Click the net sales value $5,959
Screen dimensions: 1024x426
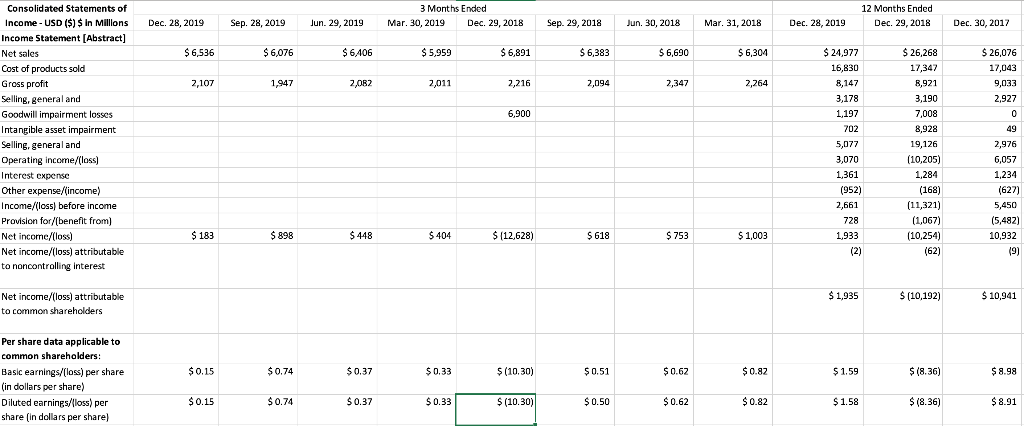434,54
